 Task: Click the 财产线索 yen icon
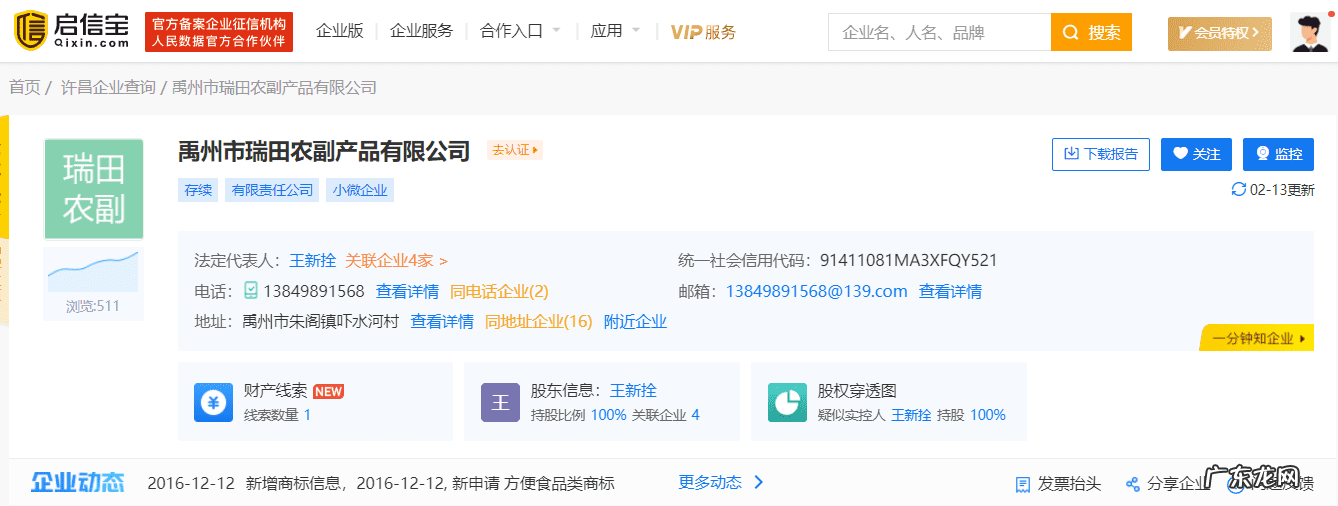tap(213, 402)
